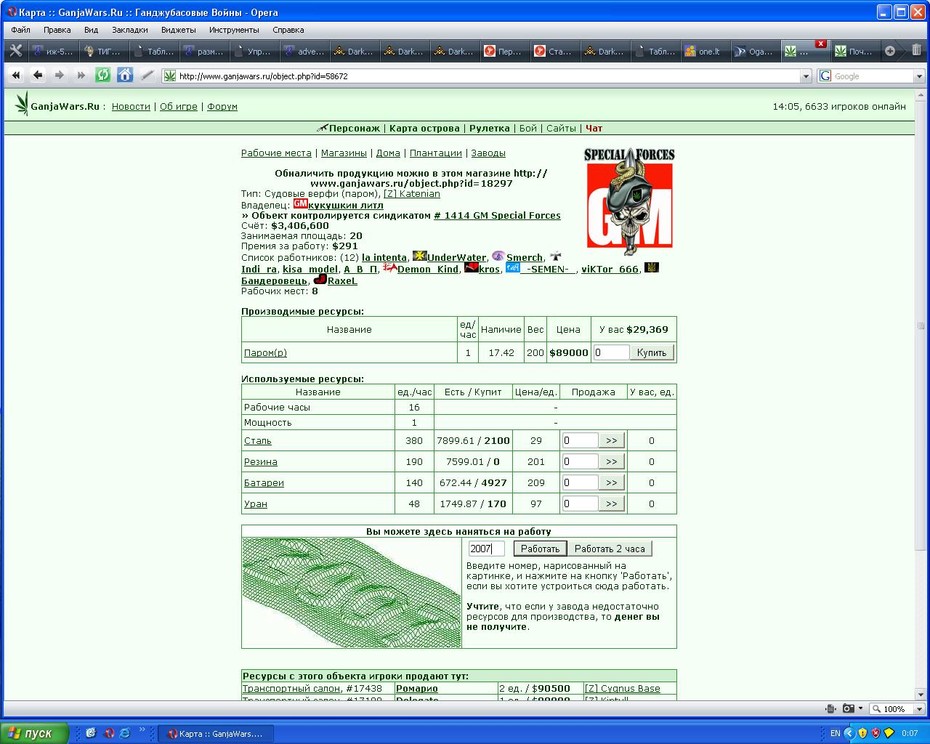Open the Новости link
The width and height of the screenshot is (930, 744).
coord(130,106)
